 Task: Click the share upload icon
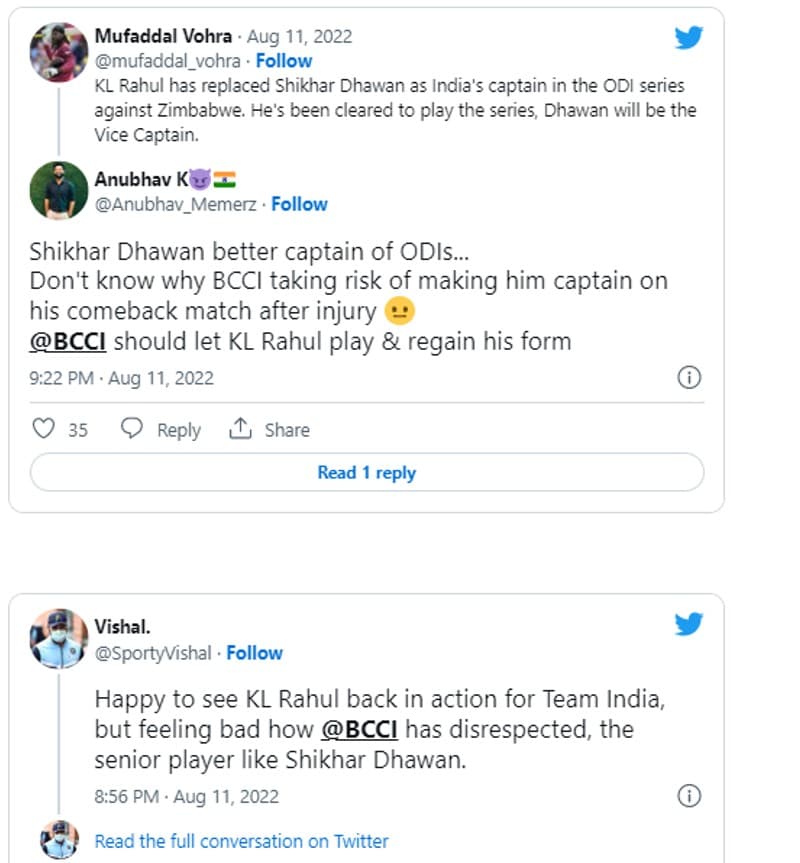click(240, 429)
